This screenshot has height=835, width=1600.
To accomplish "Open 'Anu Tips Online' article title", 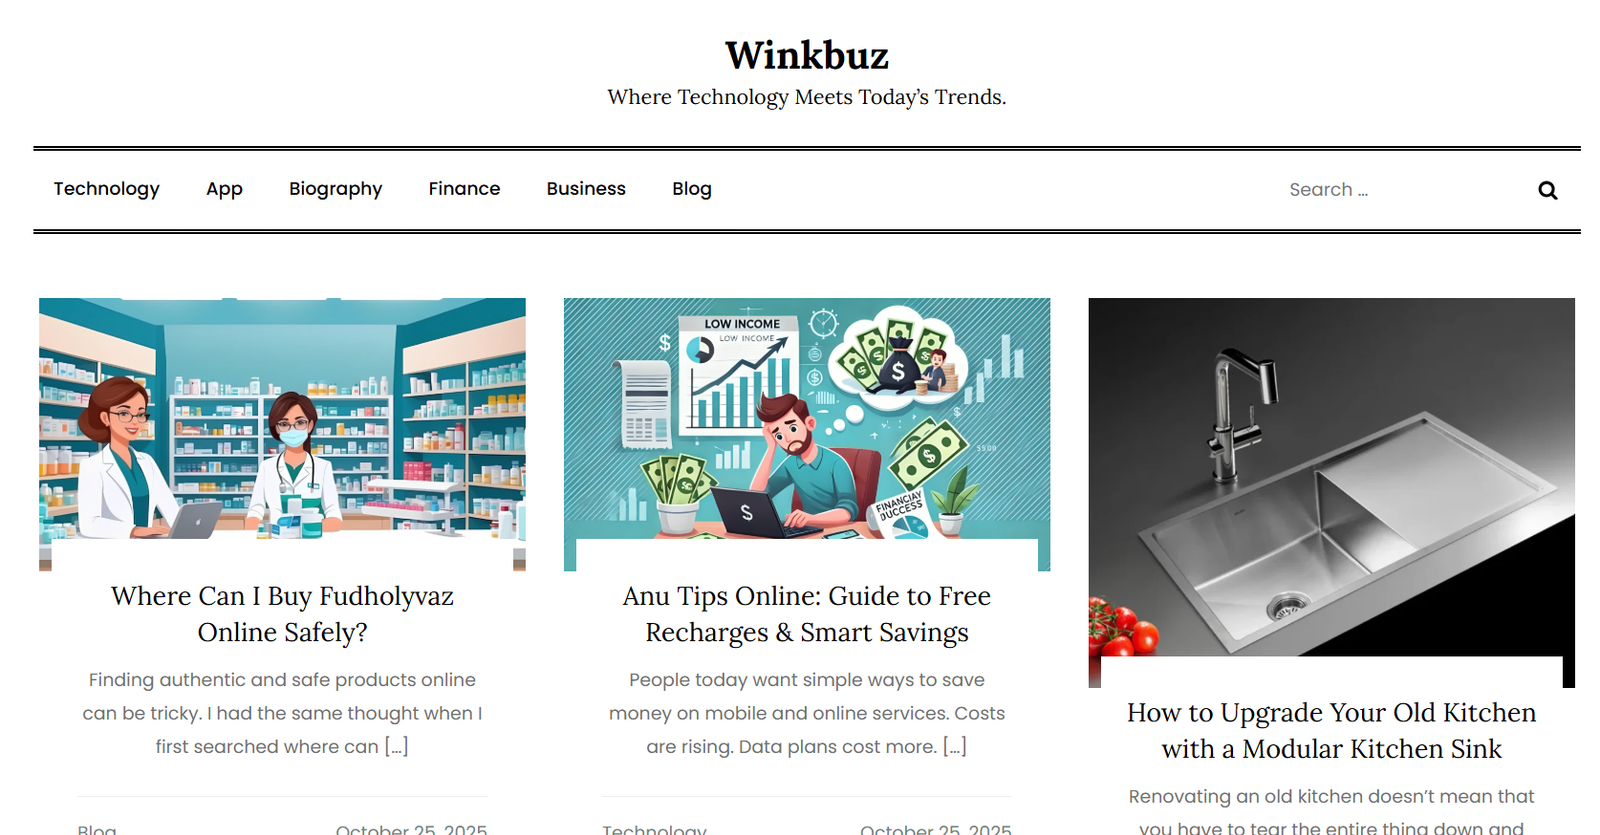I will click(807, 614).
